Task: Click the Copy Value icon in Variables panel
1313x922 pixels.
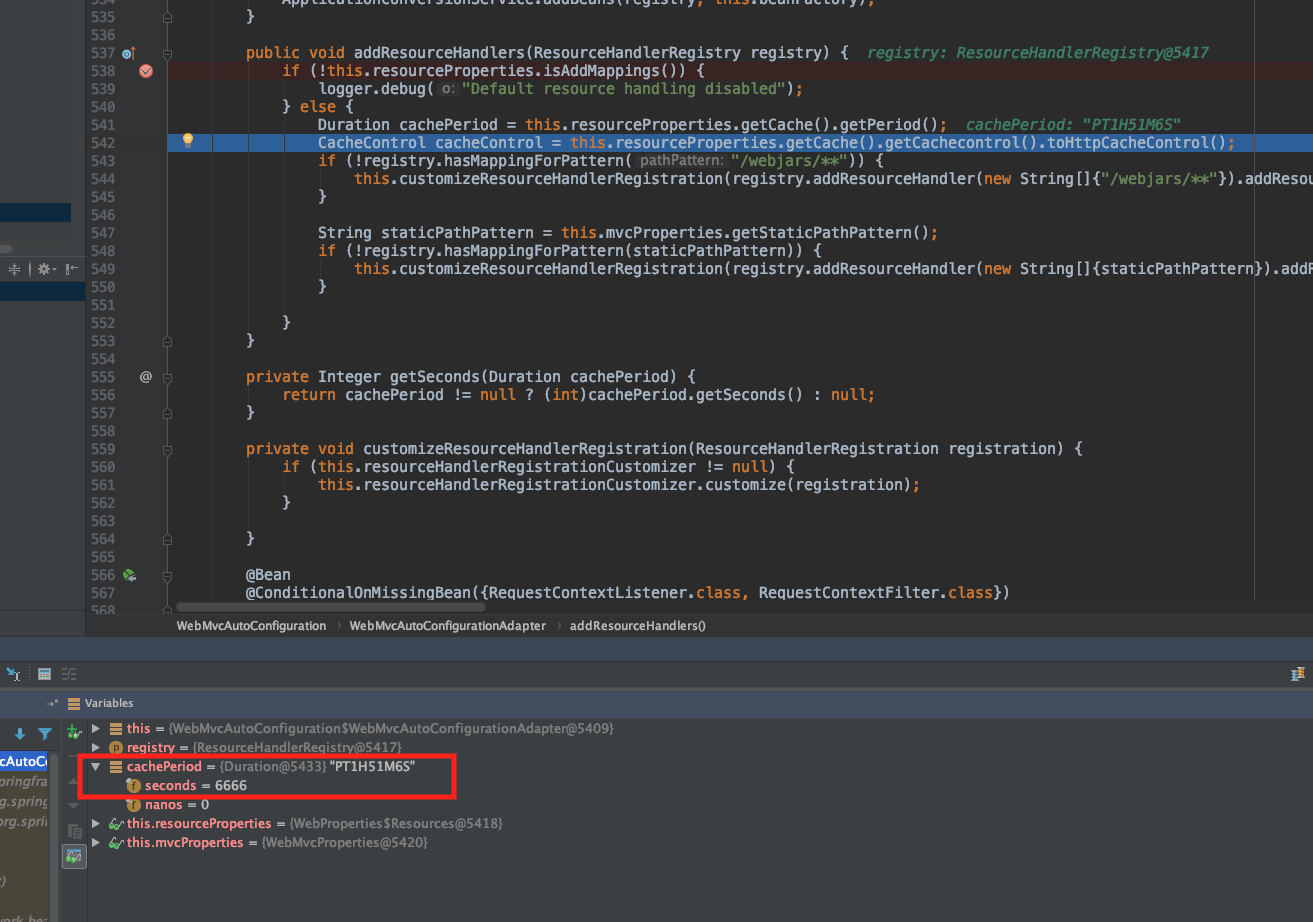Action: click(73, 830)
